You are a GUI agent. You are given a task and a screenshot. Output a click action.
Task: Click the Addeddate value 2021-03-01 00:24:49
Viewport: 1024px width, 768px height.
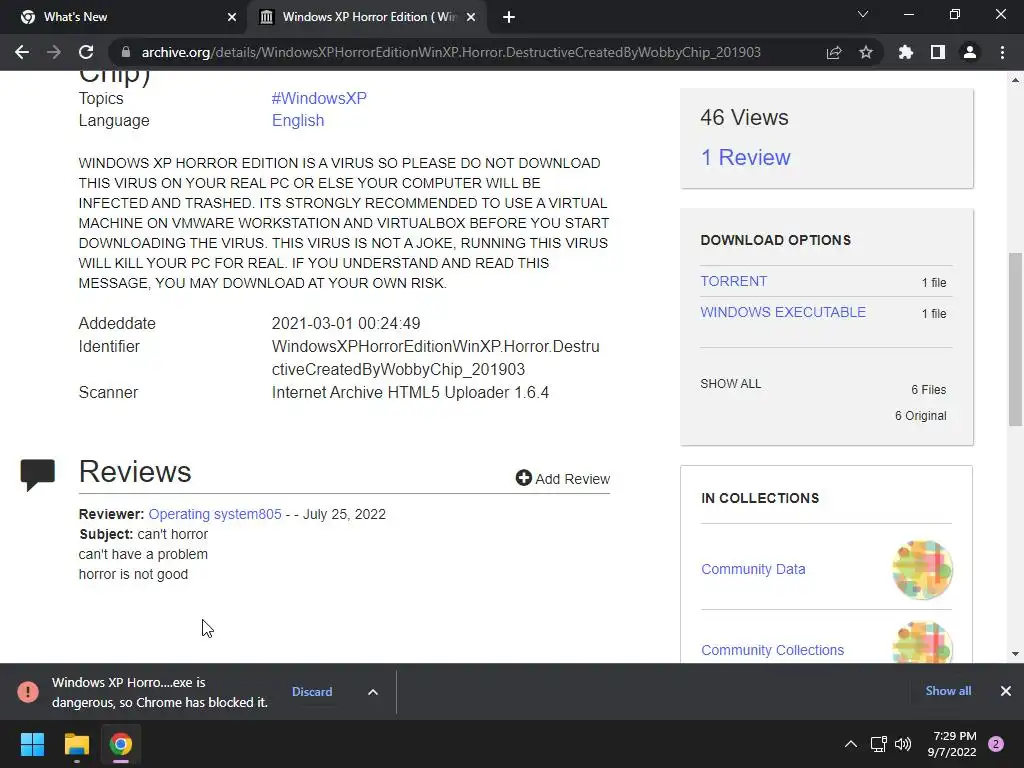click(x=346, y=323)
